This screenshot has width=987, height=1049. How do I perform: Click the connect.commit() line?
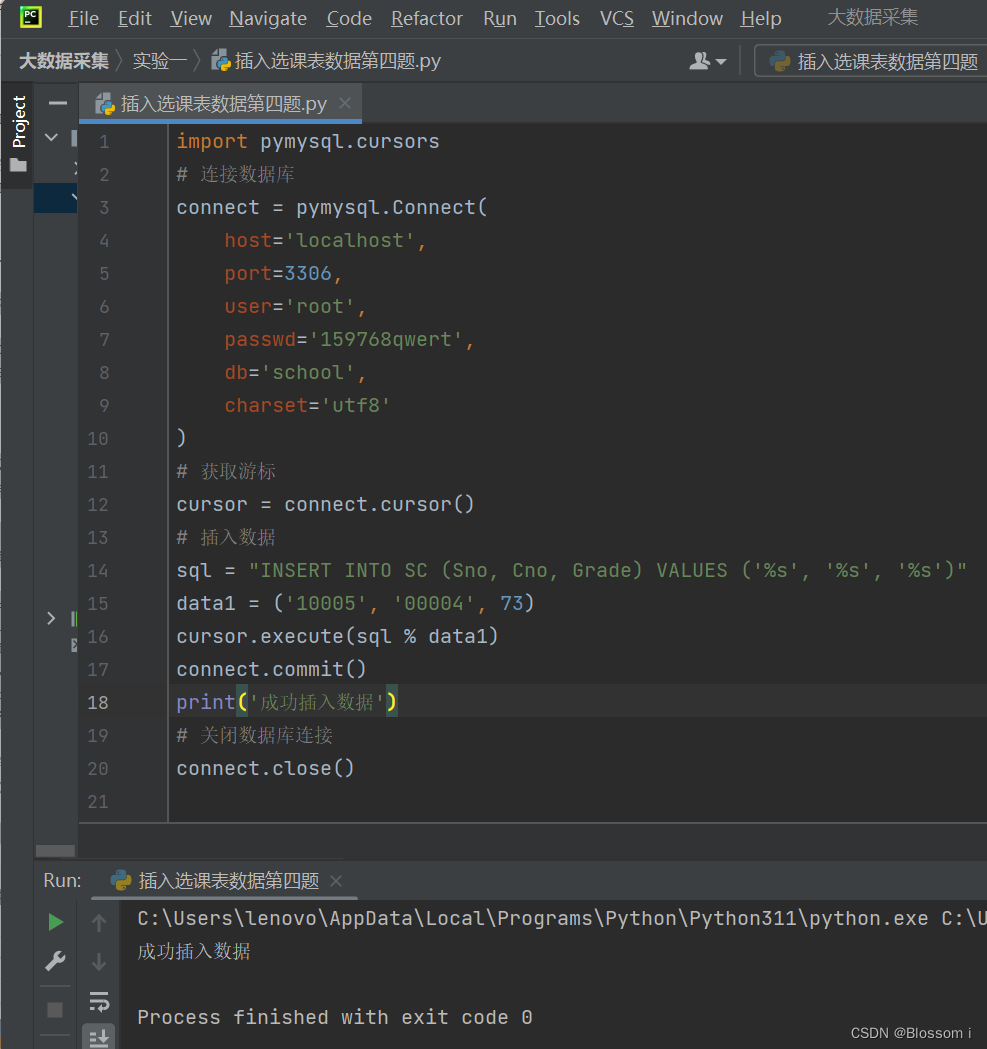[x=271, y=670]
